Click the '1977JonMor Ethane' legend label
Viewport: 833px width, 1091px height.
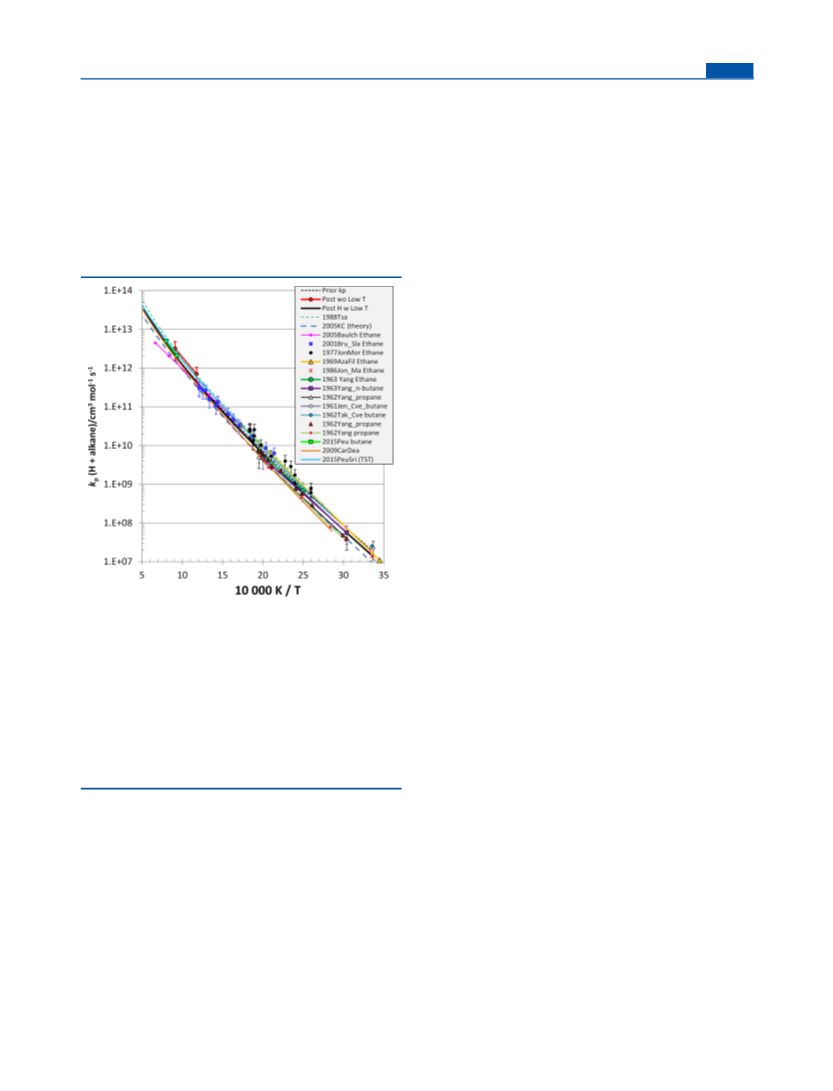[x=353, y=353]
